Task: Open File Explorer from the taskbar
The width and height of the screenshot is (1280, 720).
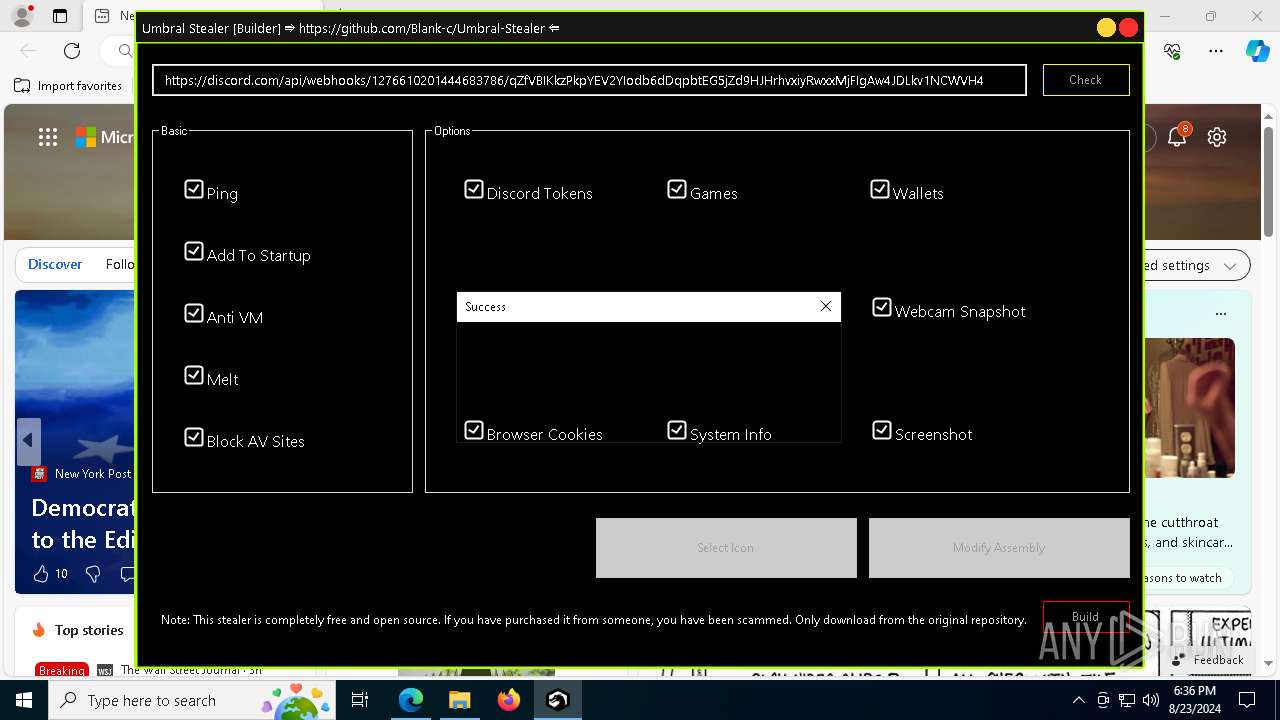Action: click(459, 700)
